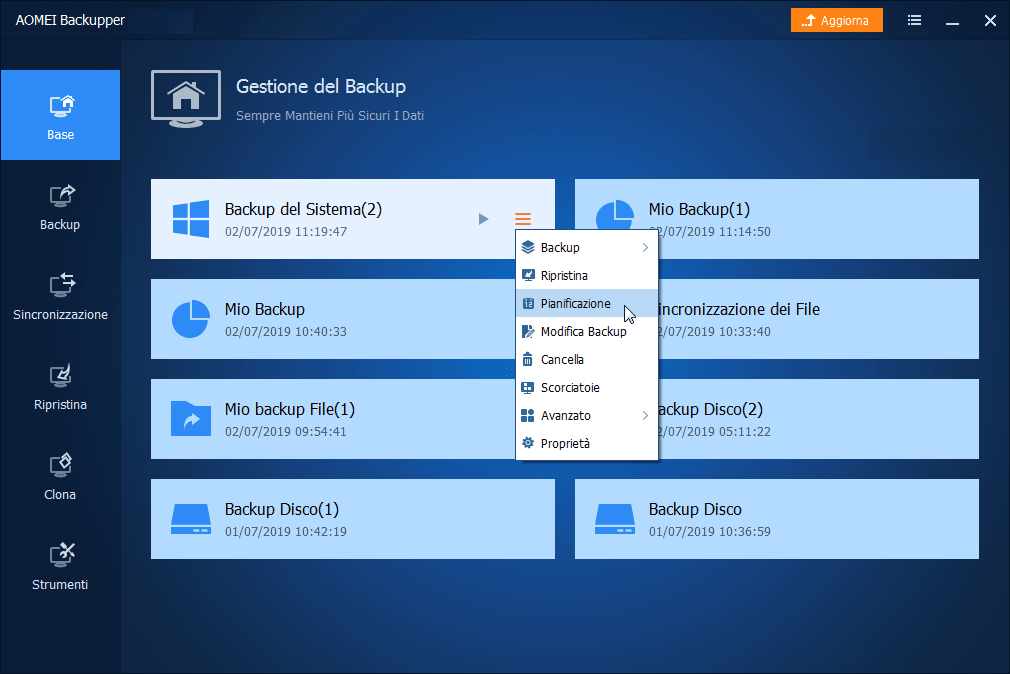Choose Pianificazione from the context menu
Image resolution: width=1010 pixels, height=674 pixels.
pos(575,303)
